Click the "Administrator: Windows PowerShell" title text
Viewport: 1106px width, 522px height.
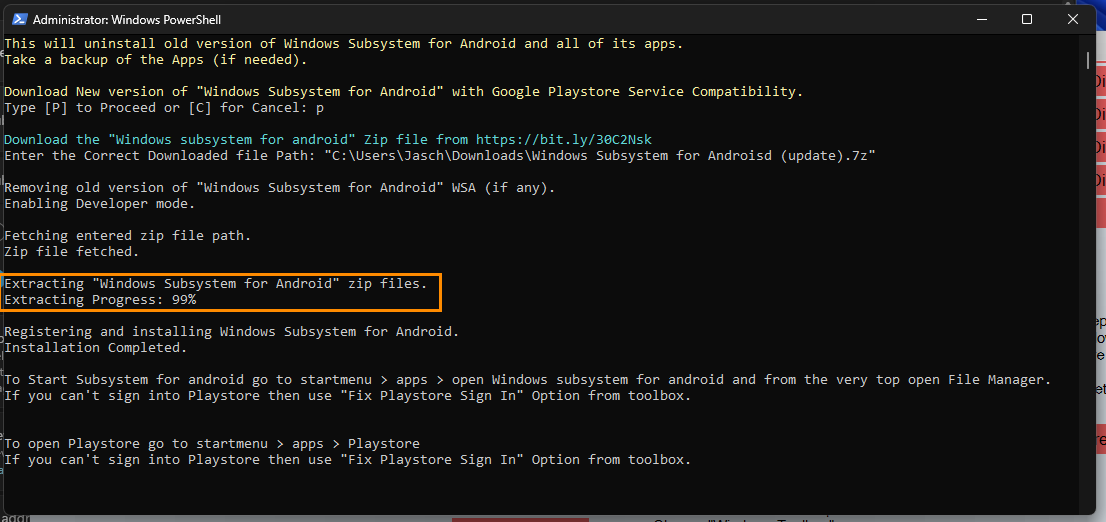127,20
